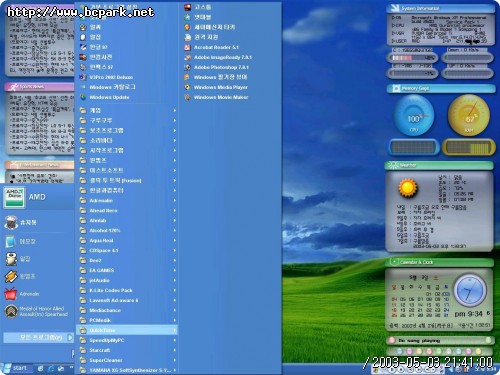This screenshot has width=500, height=375.
Task: Click the 원격 지원 remote assistance icon
Action: 187,37
